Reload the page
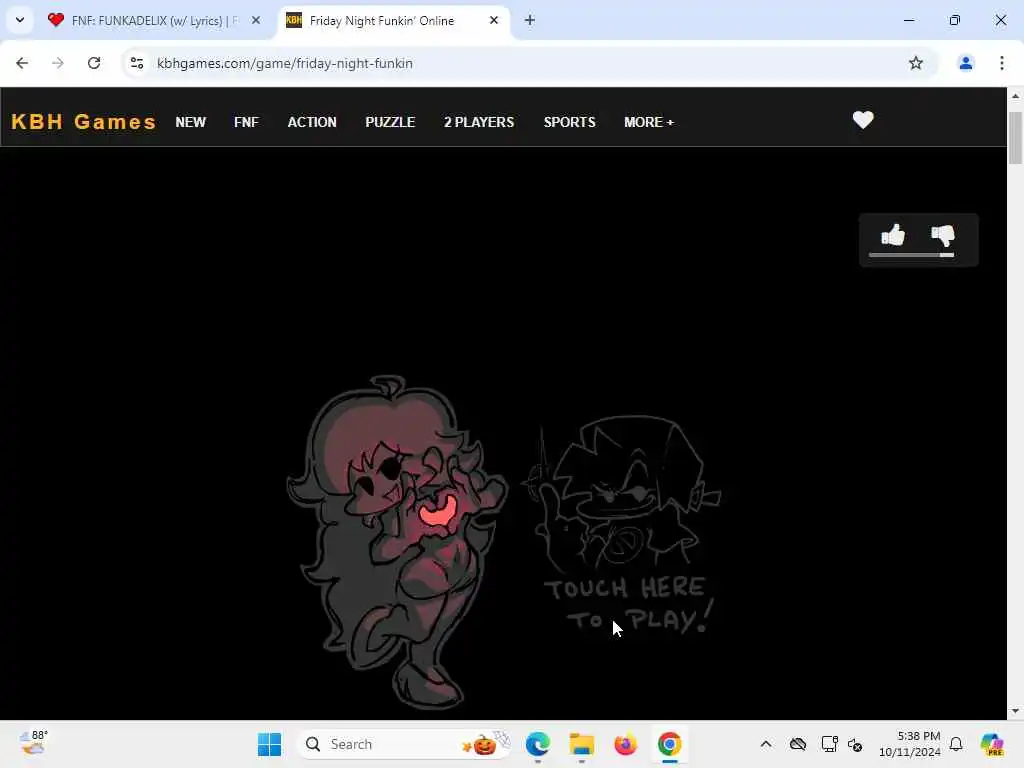1024x768 pixels. tap(94, 63)
